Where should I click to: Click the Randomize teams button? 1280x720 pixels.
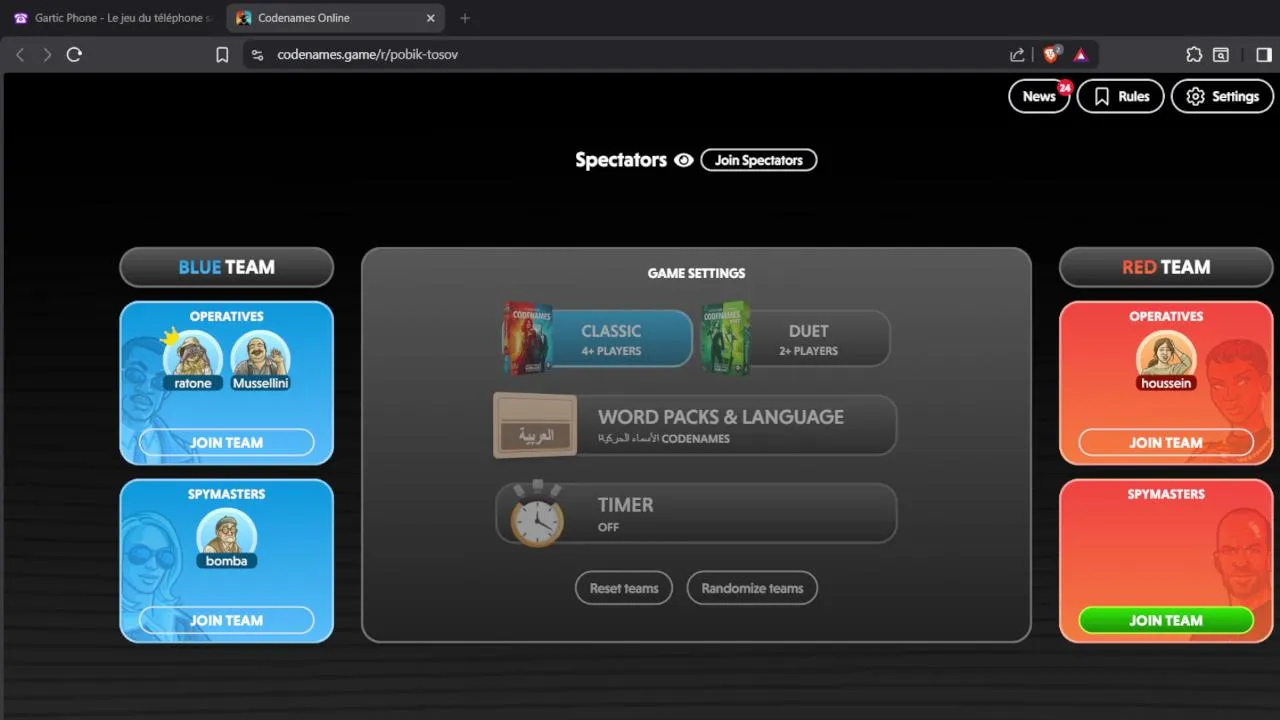click(x=752, y=588)
